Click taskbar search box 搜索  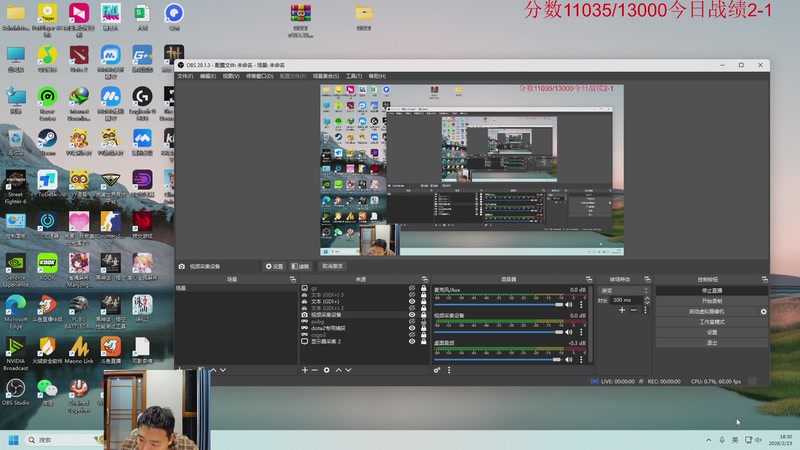pos(64,440)
